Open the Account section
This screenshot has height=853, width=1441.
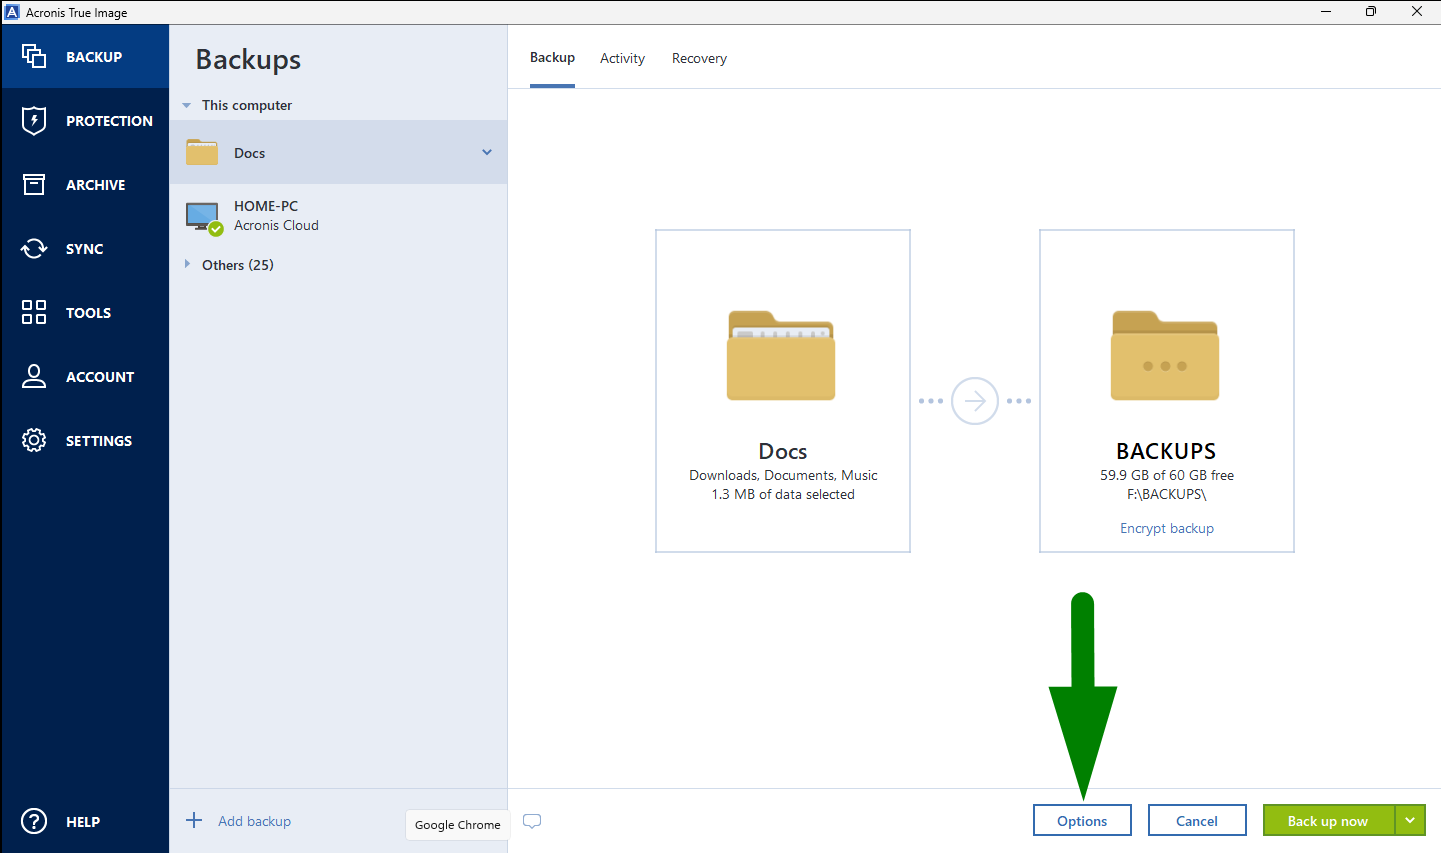pos(85,377)
